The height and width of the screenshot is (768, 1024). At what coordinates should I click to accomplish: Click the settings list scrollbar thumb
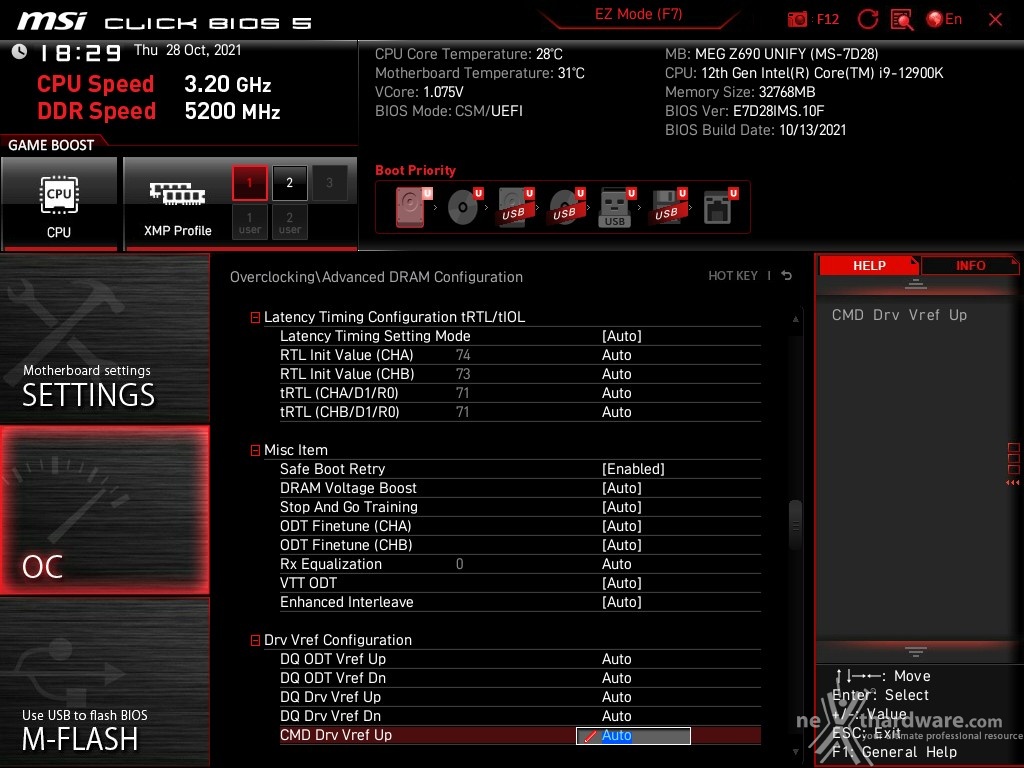795,524
